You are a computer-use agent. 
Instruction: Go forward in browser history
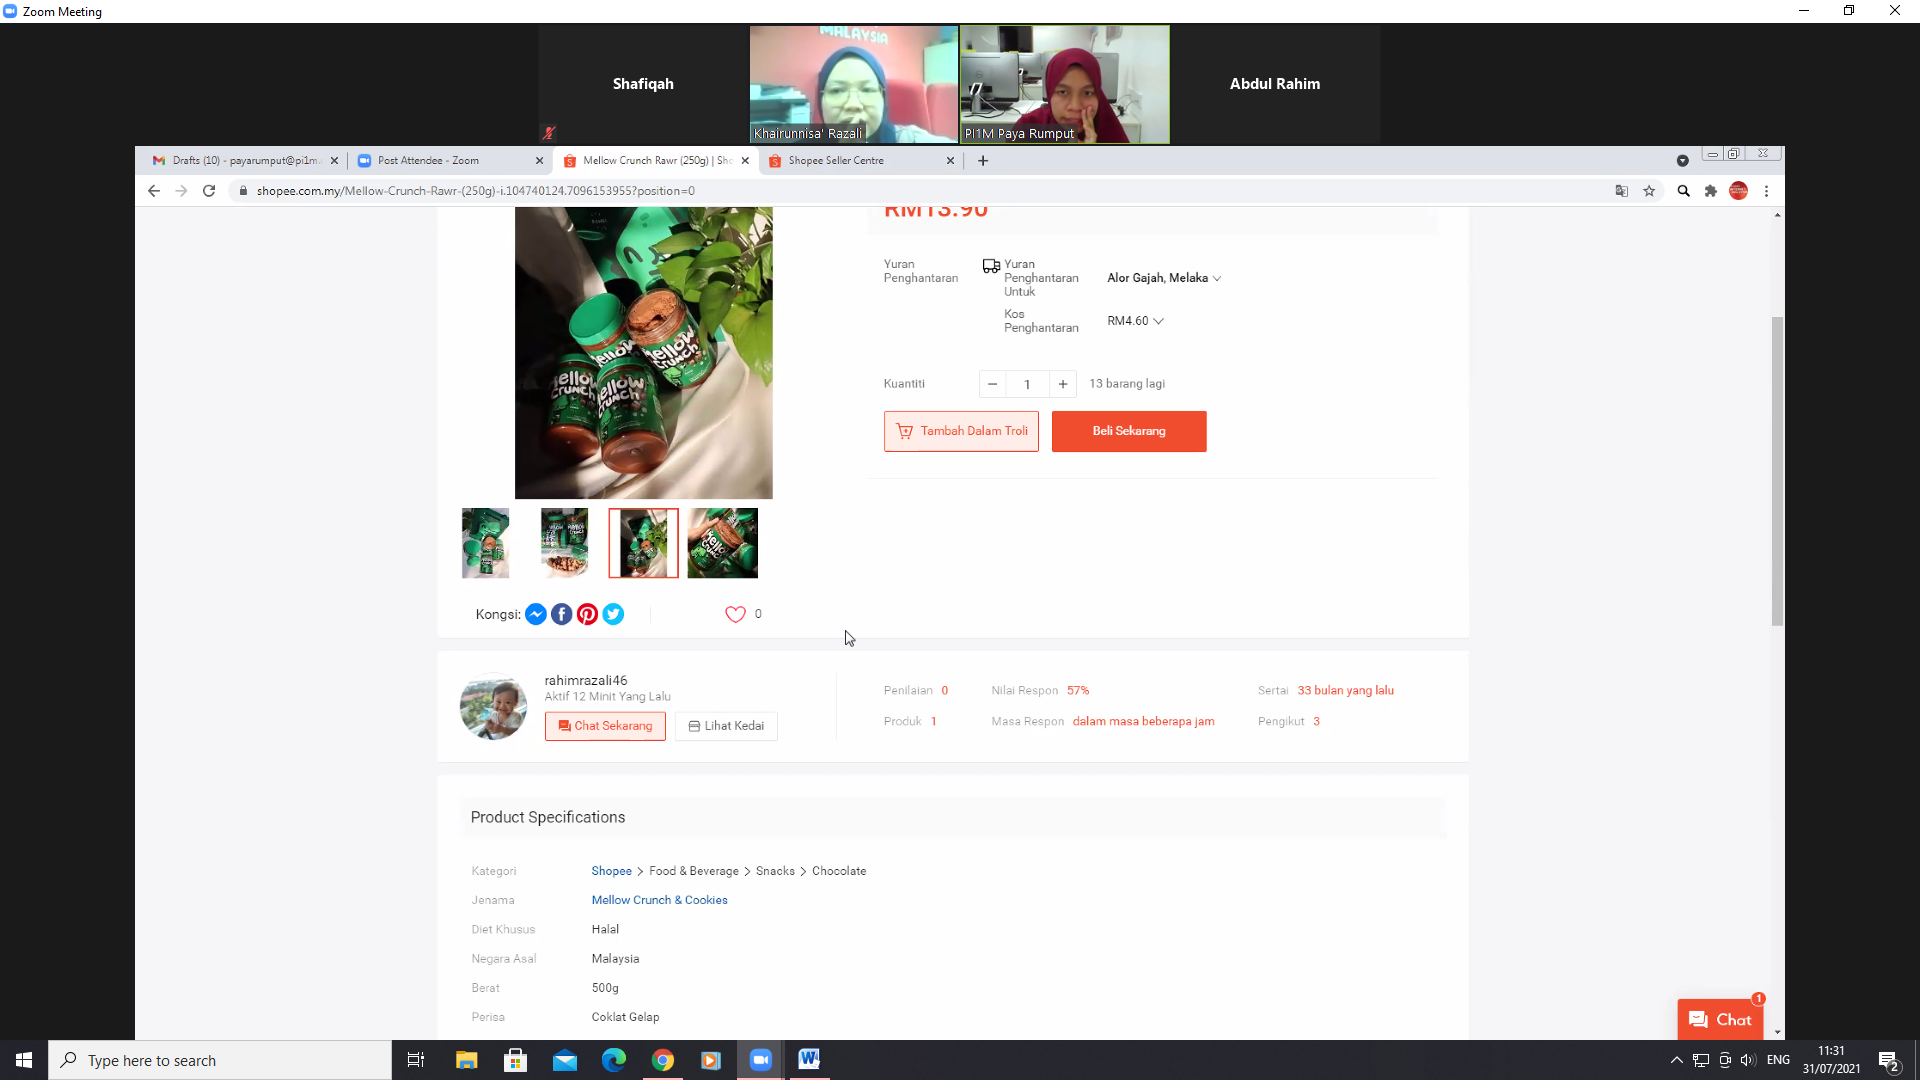coord(181,191)
